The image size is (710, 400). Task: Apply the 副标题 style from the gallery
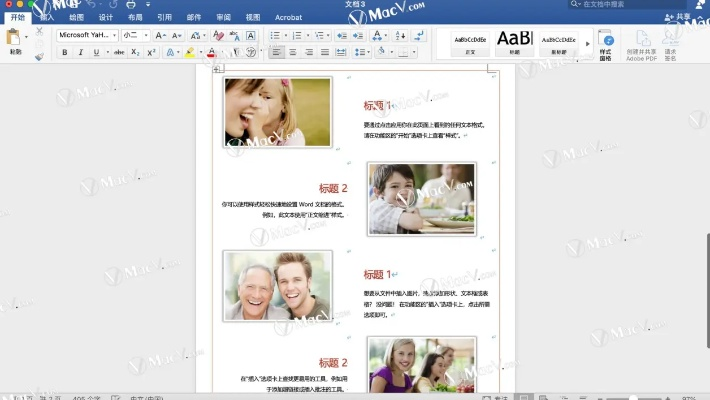point(559,44)
